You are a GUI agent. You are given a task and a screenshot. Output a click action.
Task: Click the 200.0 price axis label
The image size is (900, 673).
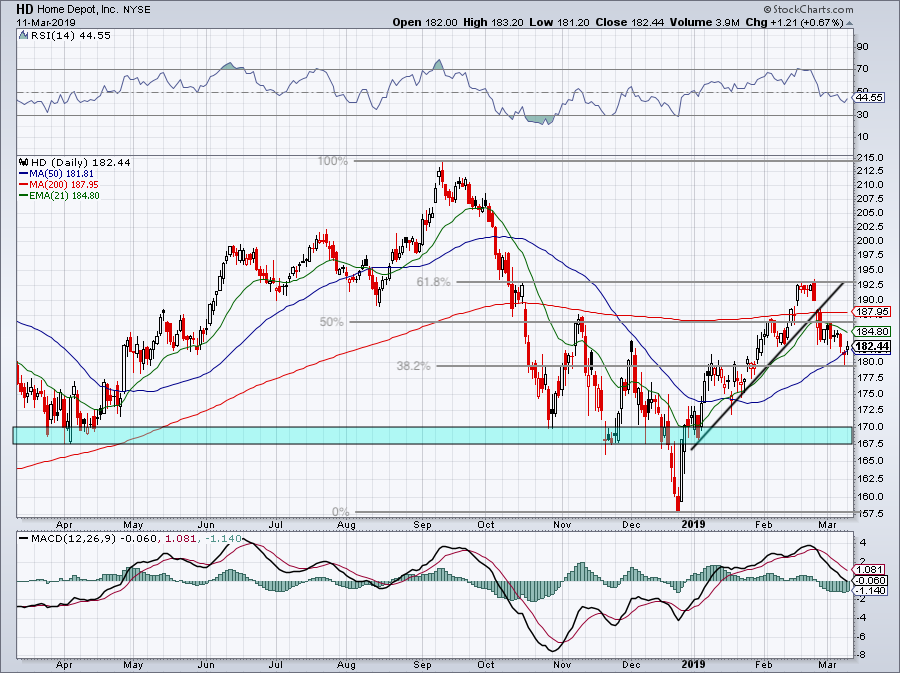point(870,240)
